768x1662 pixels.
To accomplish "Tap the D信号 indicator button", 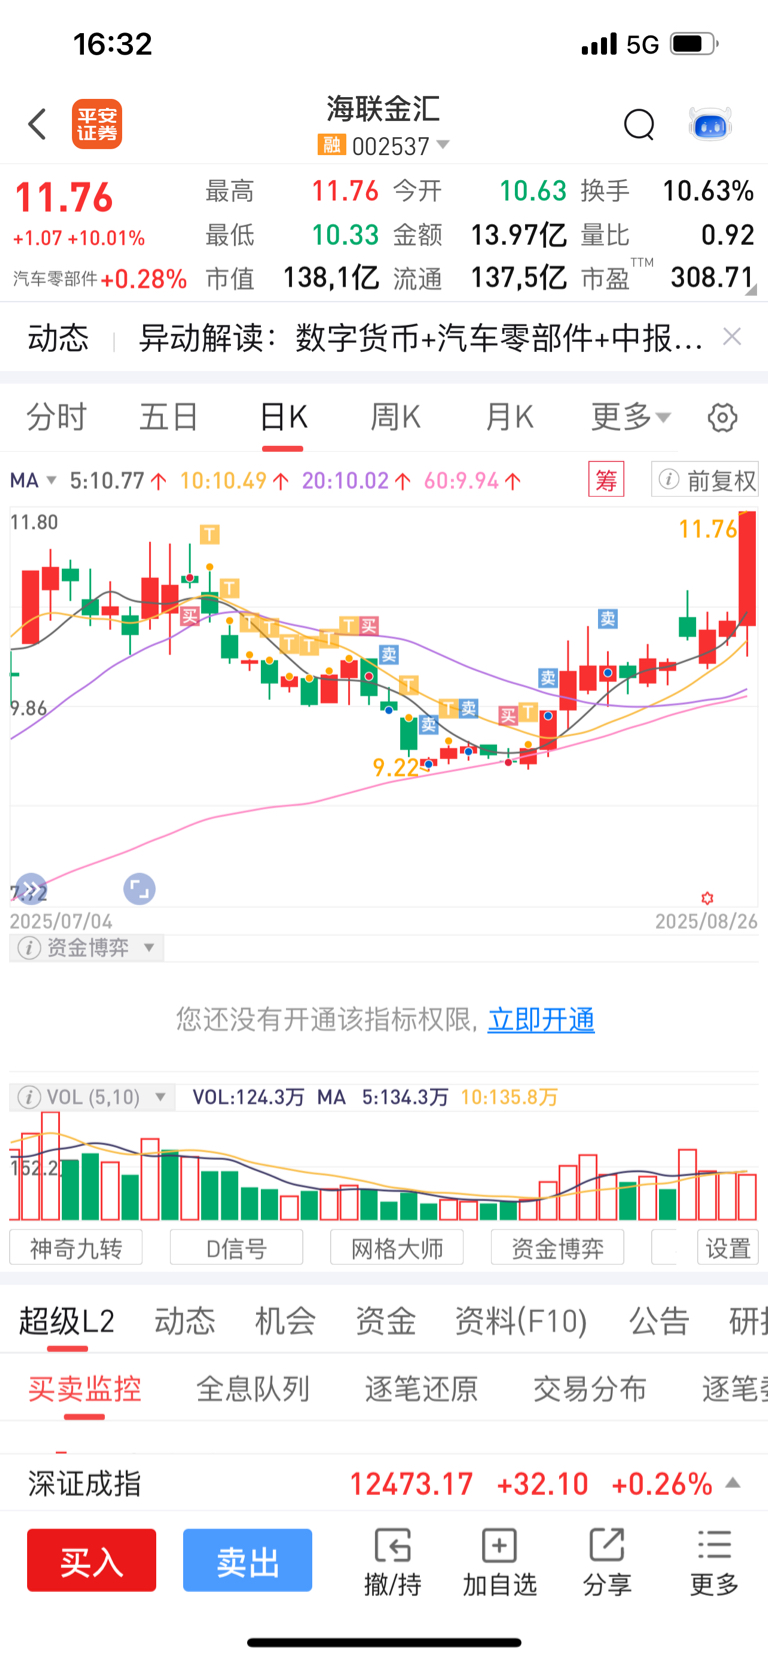I will pos(236,1248).
